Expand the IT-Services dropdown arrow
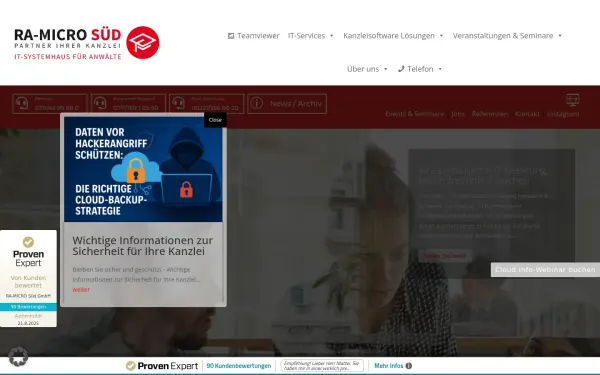The image size is (600, 375). tap(331, 36)
